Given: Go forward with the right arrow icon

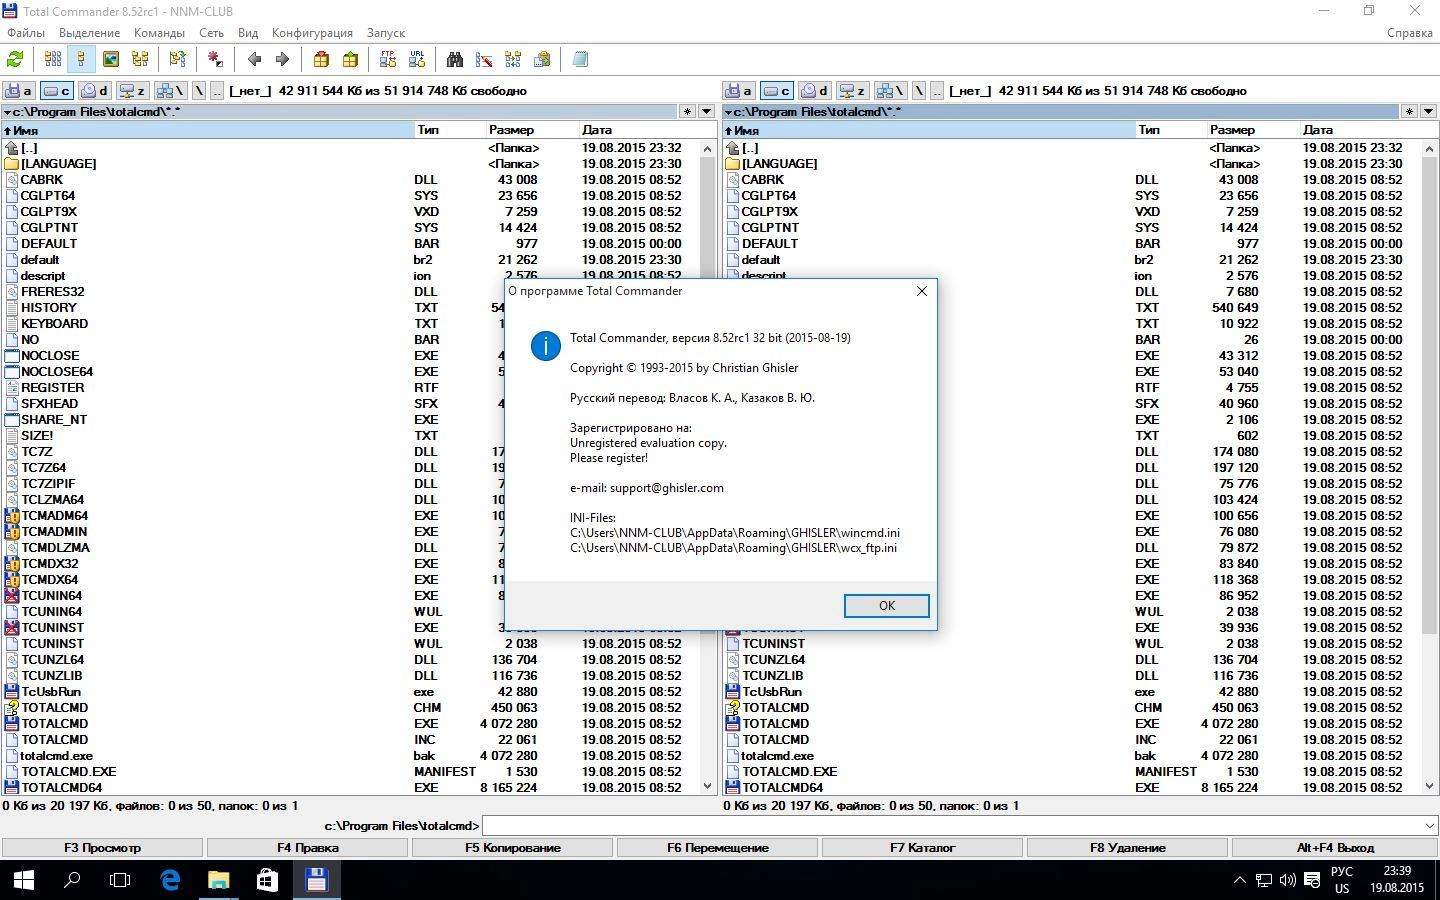Looking at the screenshot, I should tap(282, 59).
